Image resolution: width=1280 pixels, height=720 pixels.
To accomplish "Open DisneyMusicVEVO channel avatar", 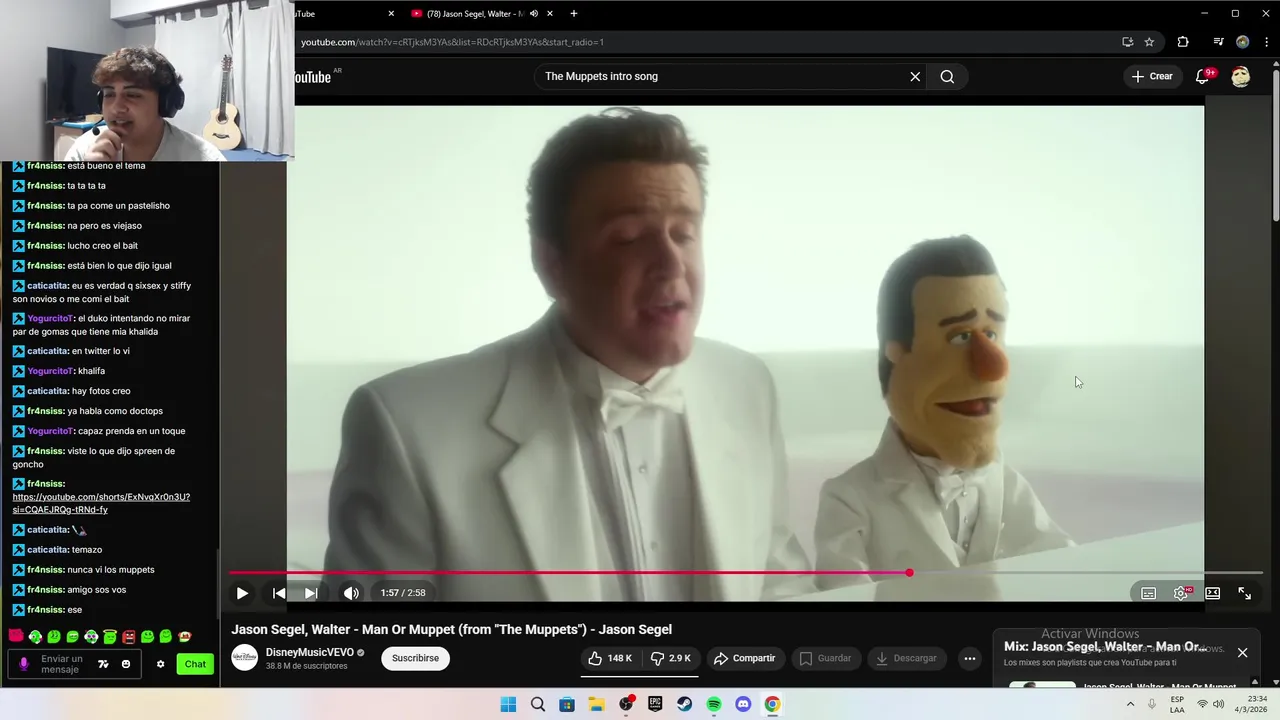I will pos(244,658).
